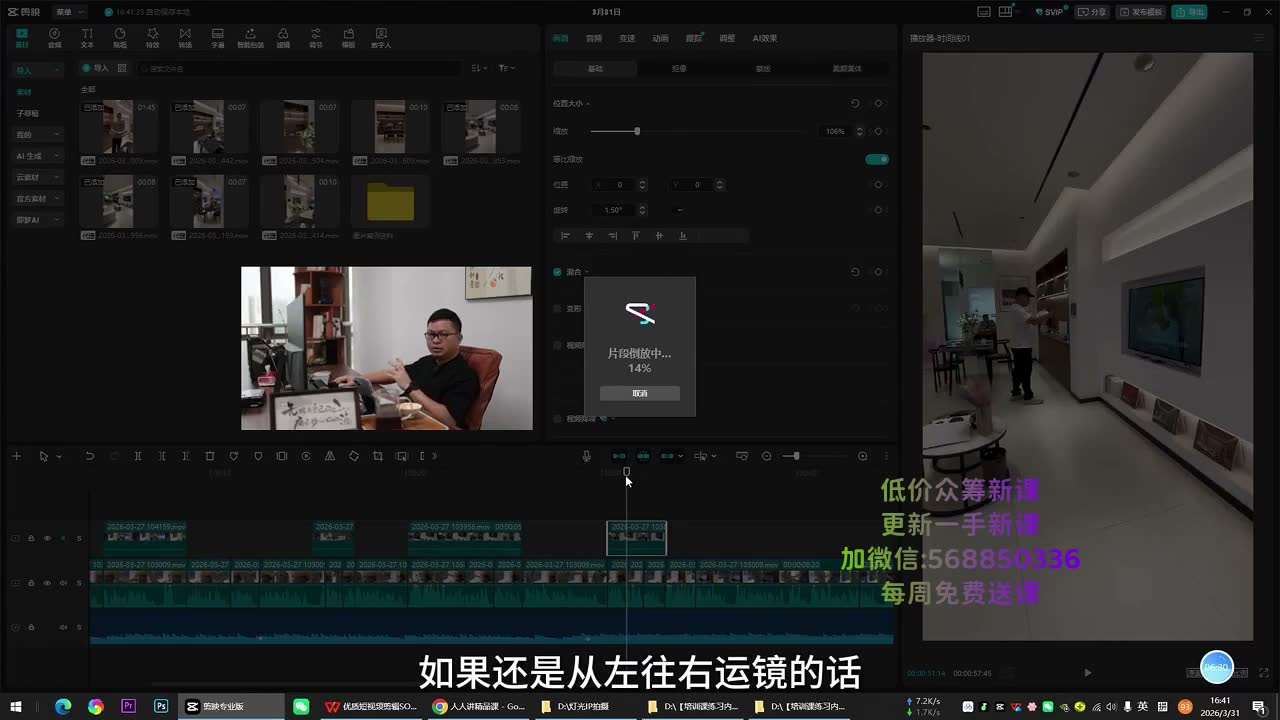Open the 数字人 digital human tab
Viewport: 1280px width, 720px height.
pyautogui.click(x=381, y=38)
